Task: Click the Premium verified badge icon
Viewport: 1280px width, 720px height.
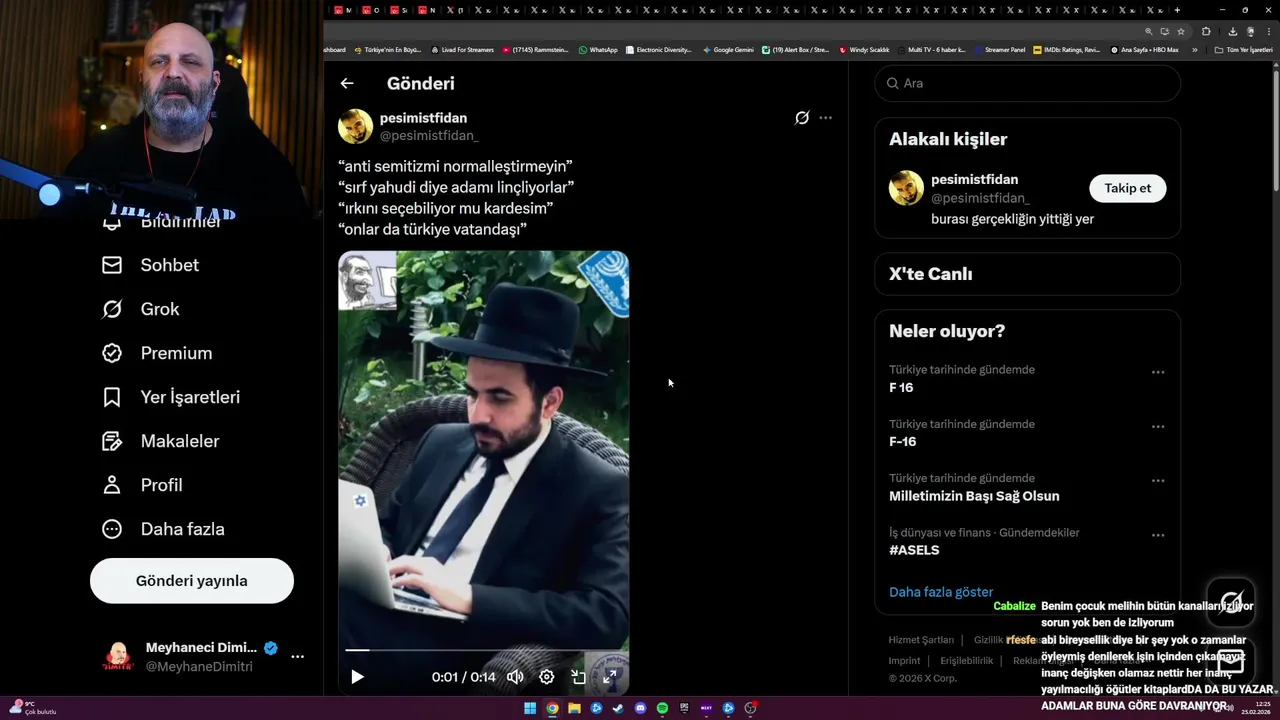Action: (112, 353)
